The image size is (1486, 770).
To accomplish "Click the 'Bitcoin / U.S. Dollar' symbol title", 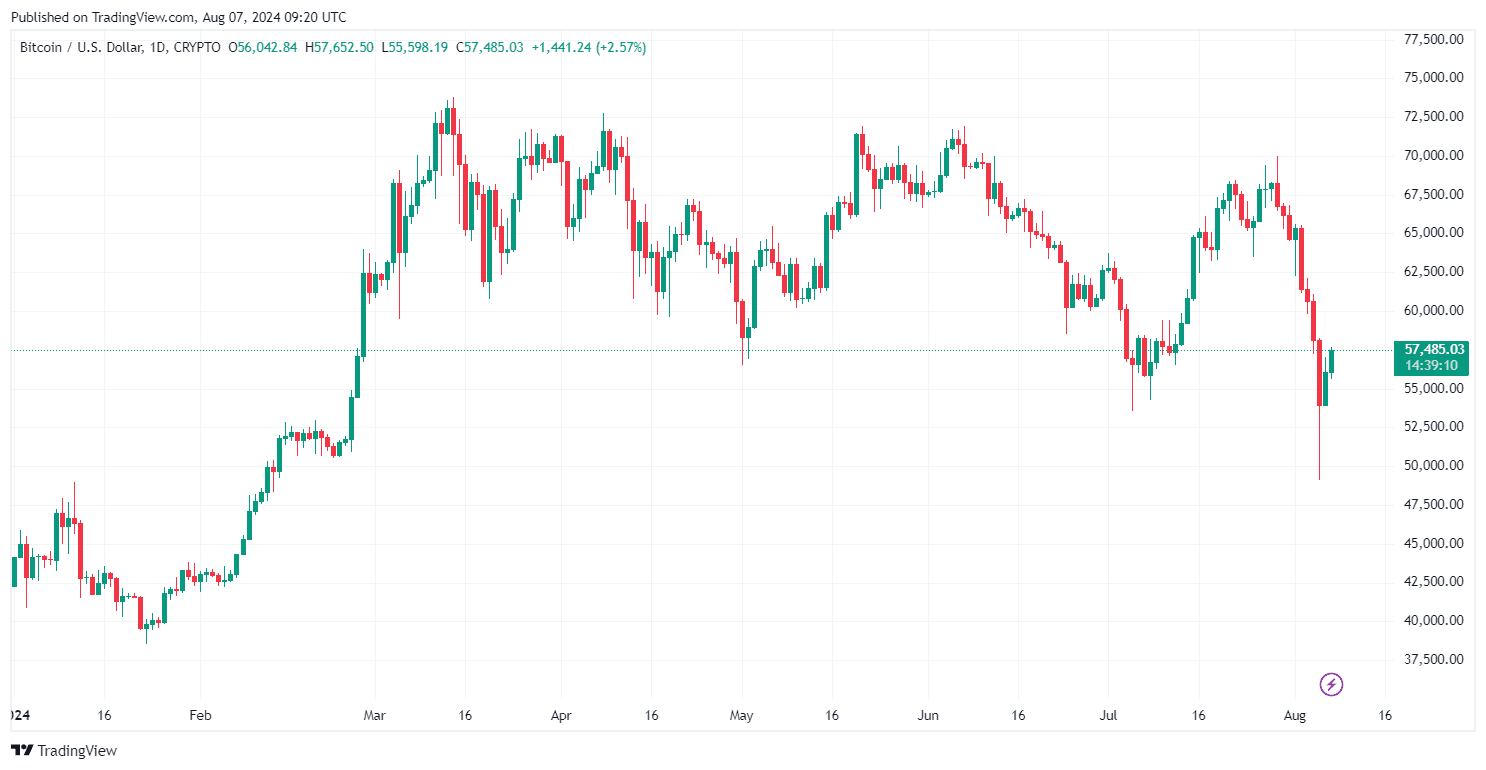I will (x=84, y=47).
